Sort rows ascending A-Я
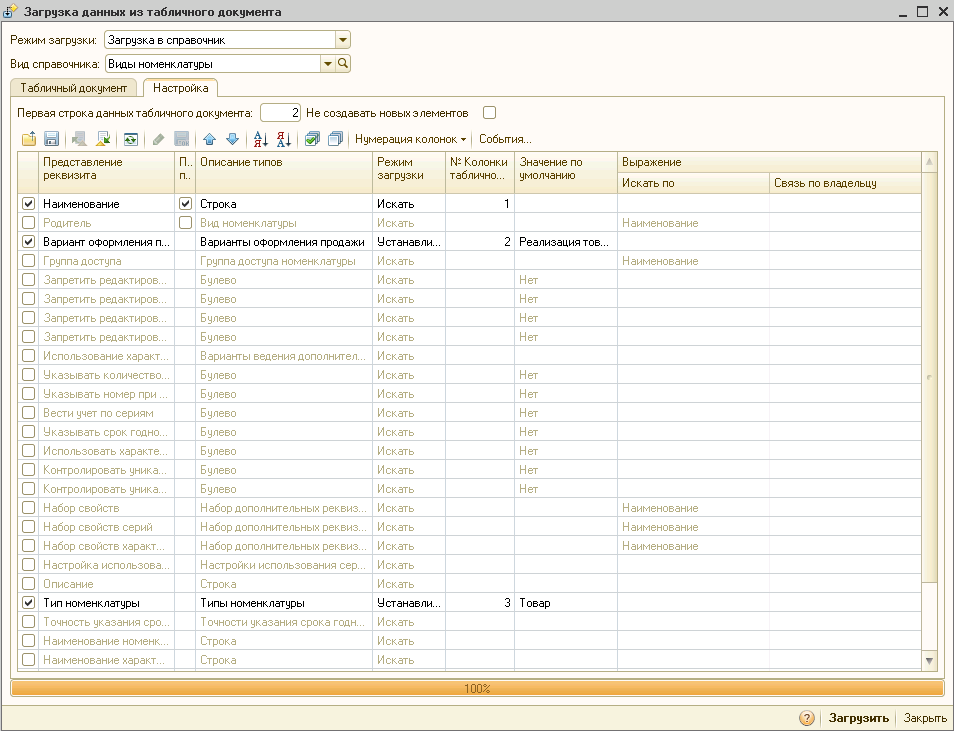954x731 pixels. (260, 139)
